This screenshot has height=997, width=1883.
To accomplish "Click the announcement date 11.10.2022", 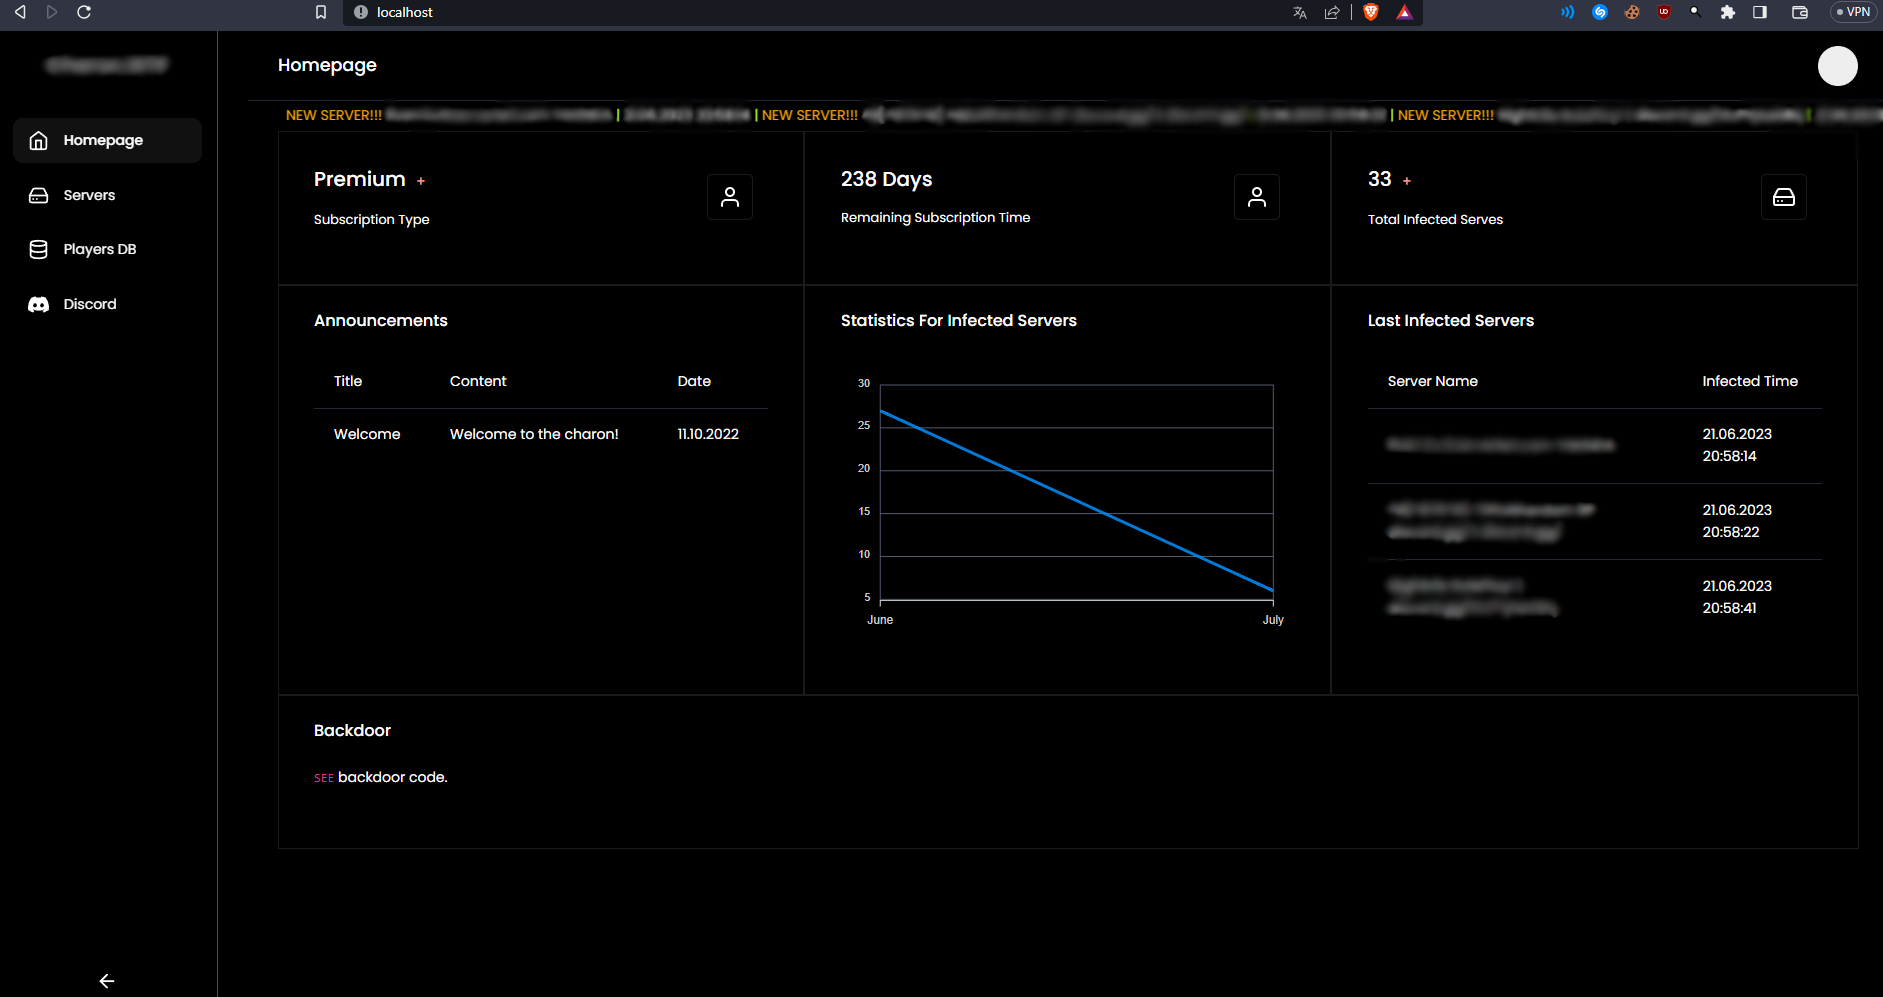I will [708, 434].
